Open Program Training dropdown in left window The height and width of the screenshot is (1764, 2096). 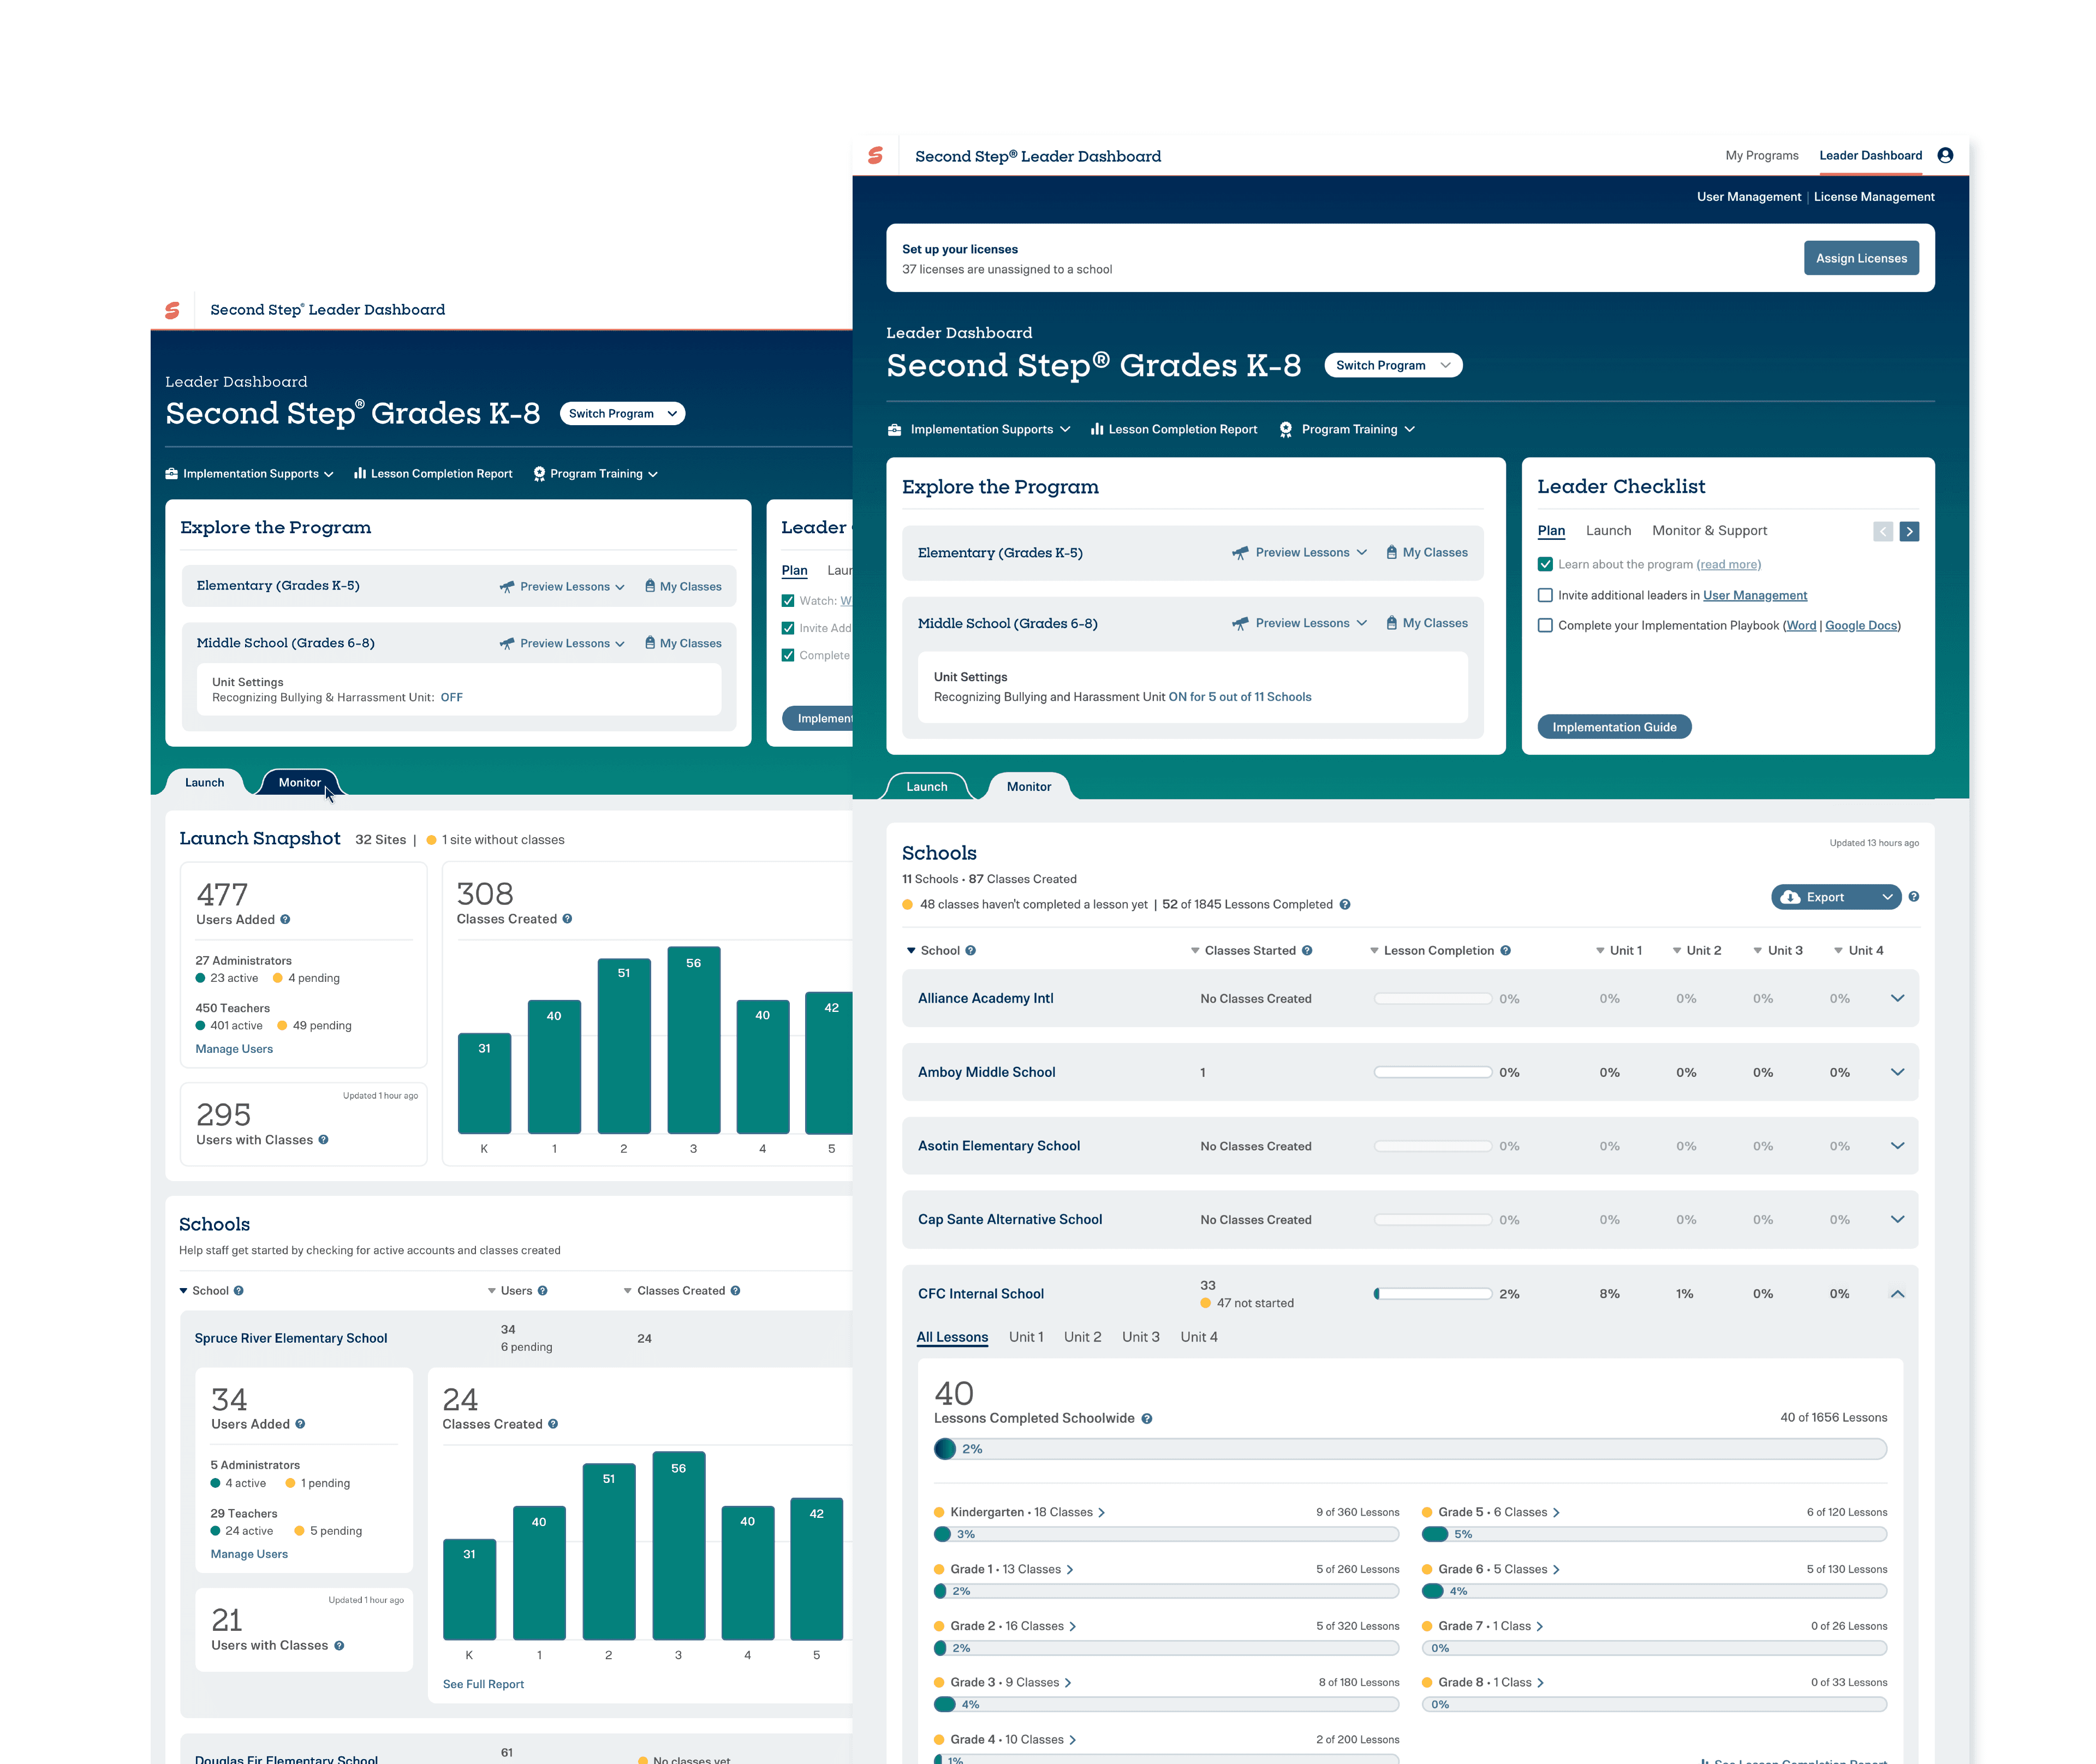pos(595,474)
